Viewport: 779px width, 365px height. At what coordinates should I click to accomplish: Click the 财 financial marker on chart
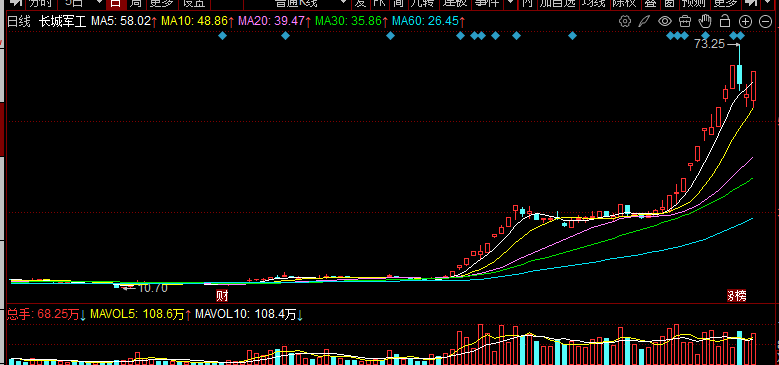click(222, 296)
